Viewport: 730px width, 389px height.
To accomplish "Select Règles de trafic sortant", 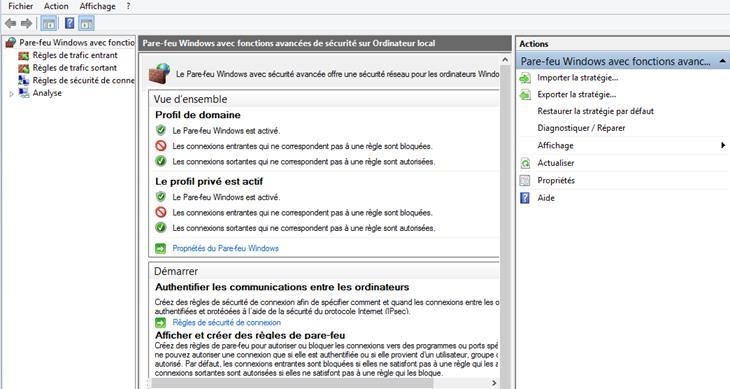I will [x=74, y=68].
